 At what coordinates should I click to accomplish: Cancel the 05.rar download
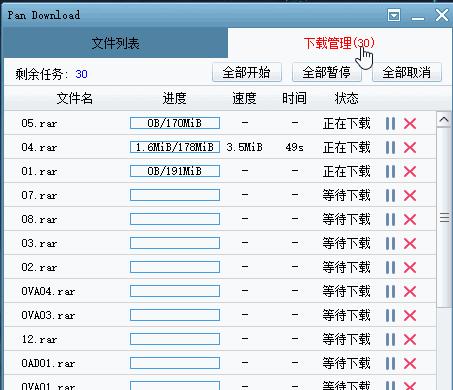pyautogui.click(x=410, y=124)
